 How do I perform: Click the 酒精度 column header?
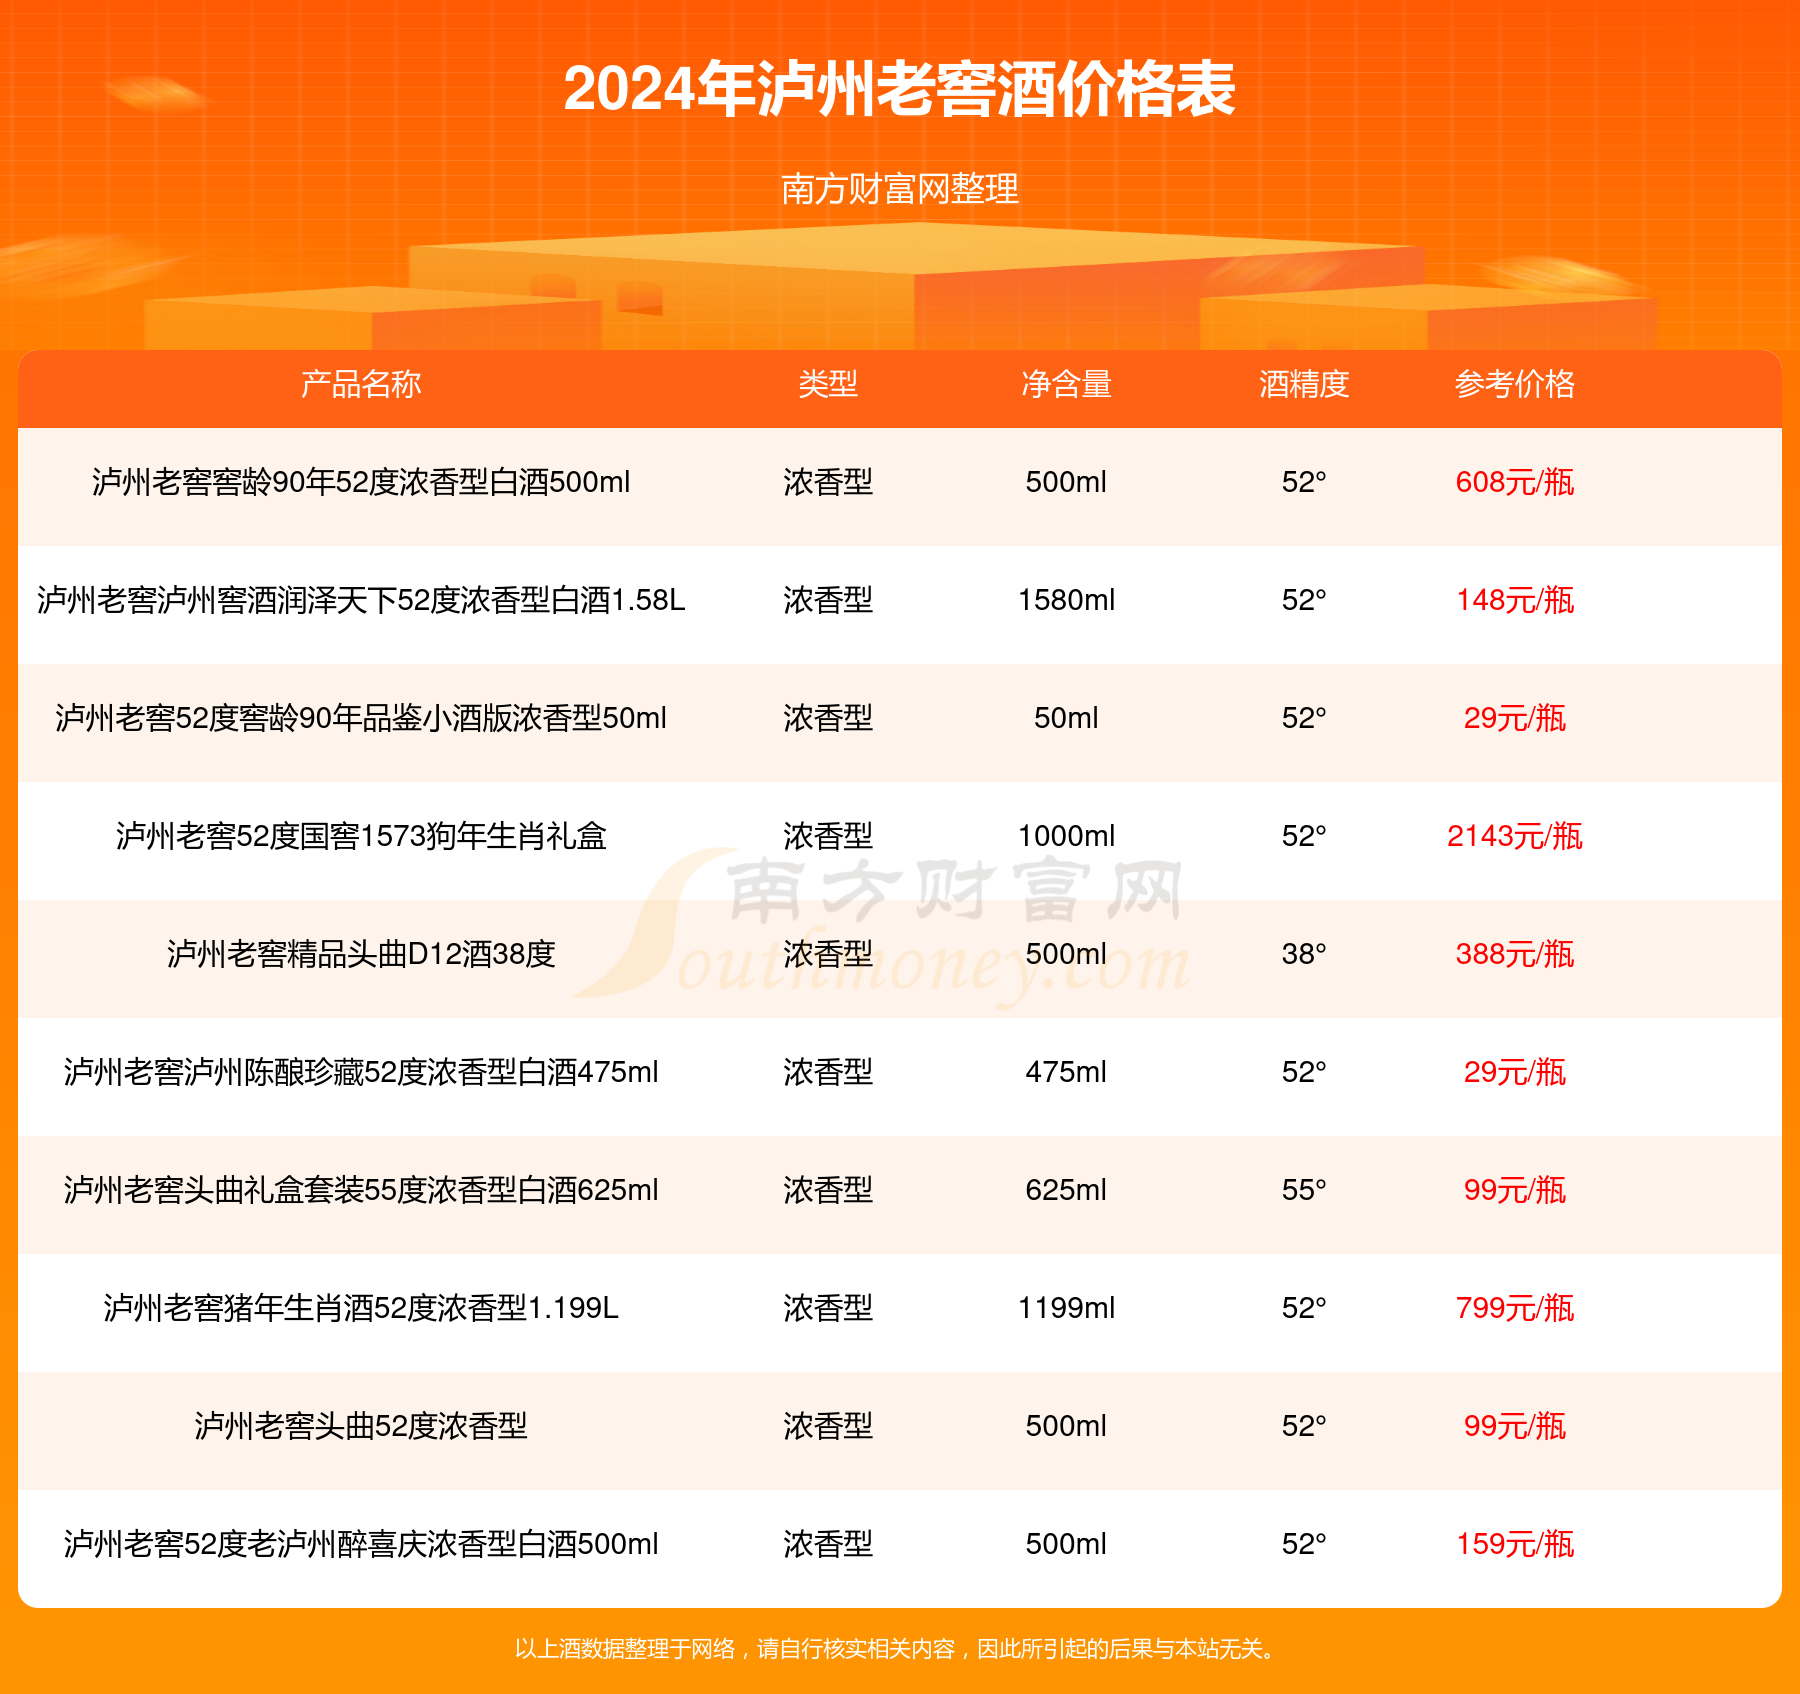[x=1304, y=384]
